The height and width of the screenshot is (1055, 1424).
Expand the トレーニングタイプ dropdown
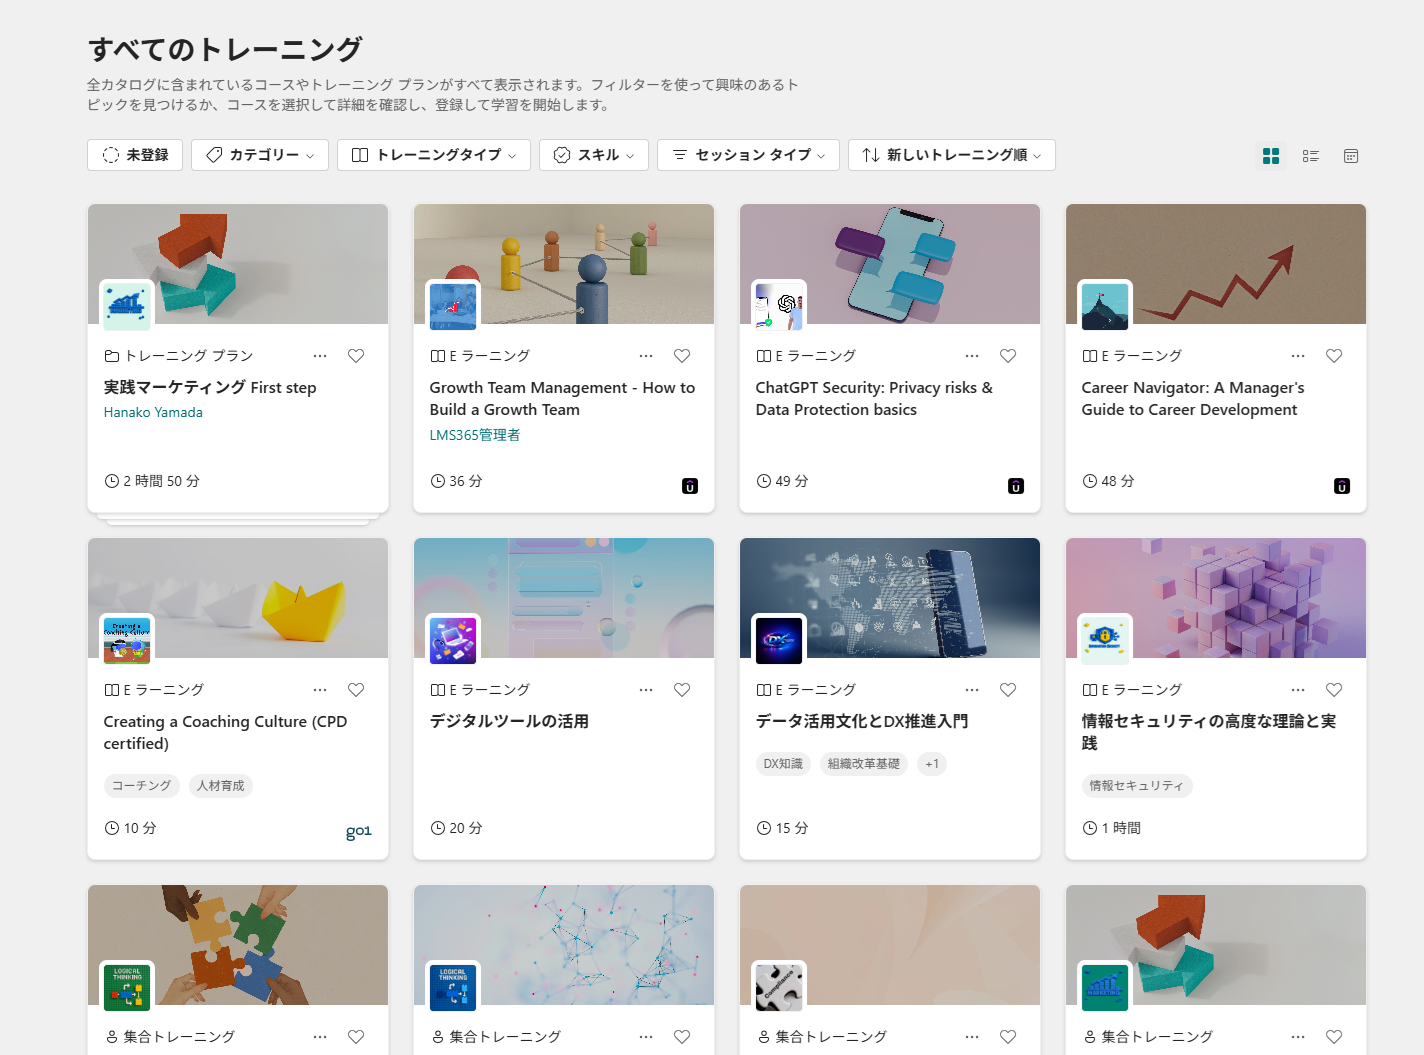coord(434,155)
